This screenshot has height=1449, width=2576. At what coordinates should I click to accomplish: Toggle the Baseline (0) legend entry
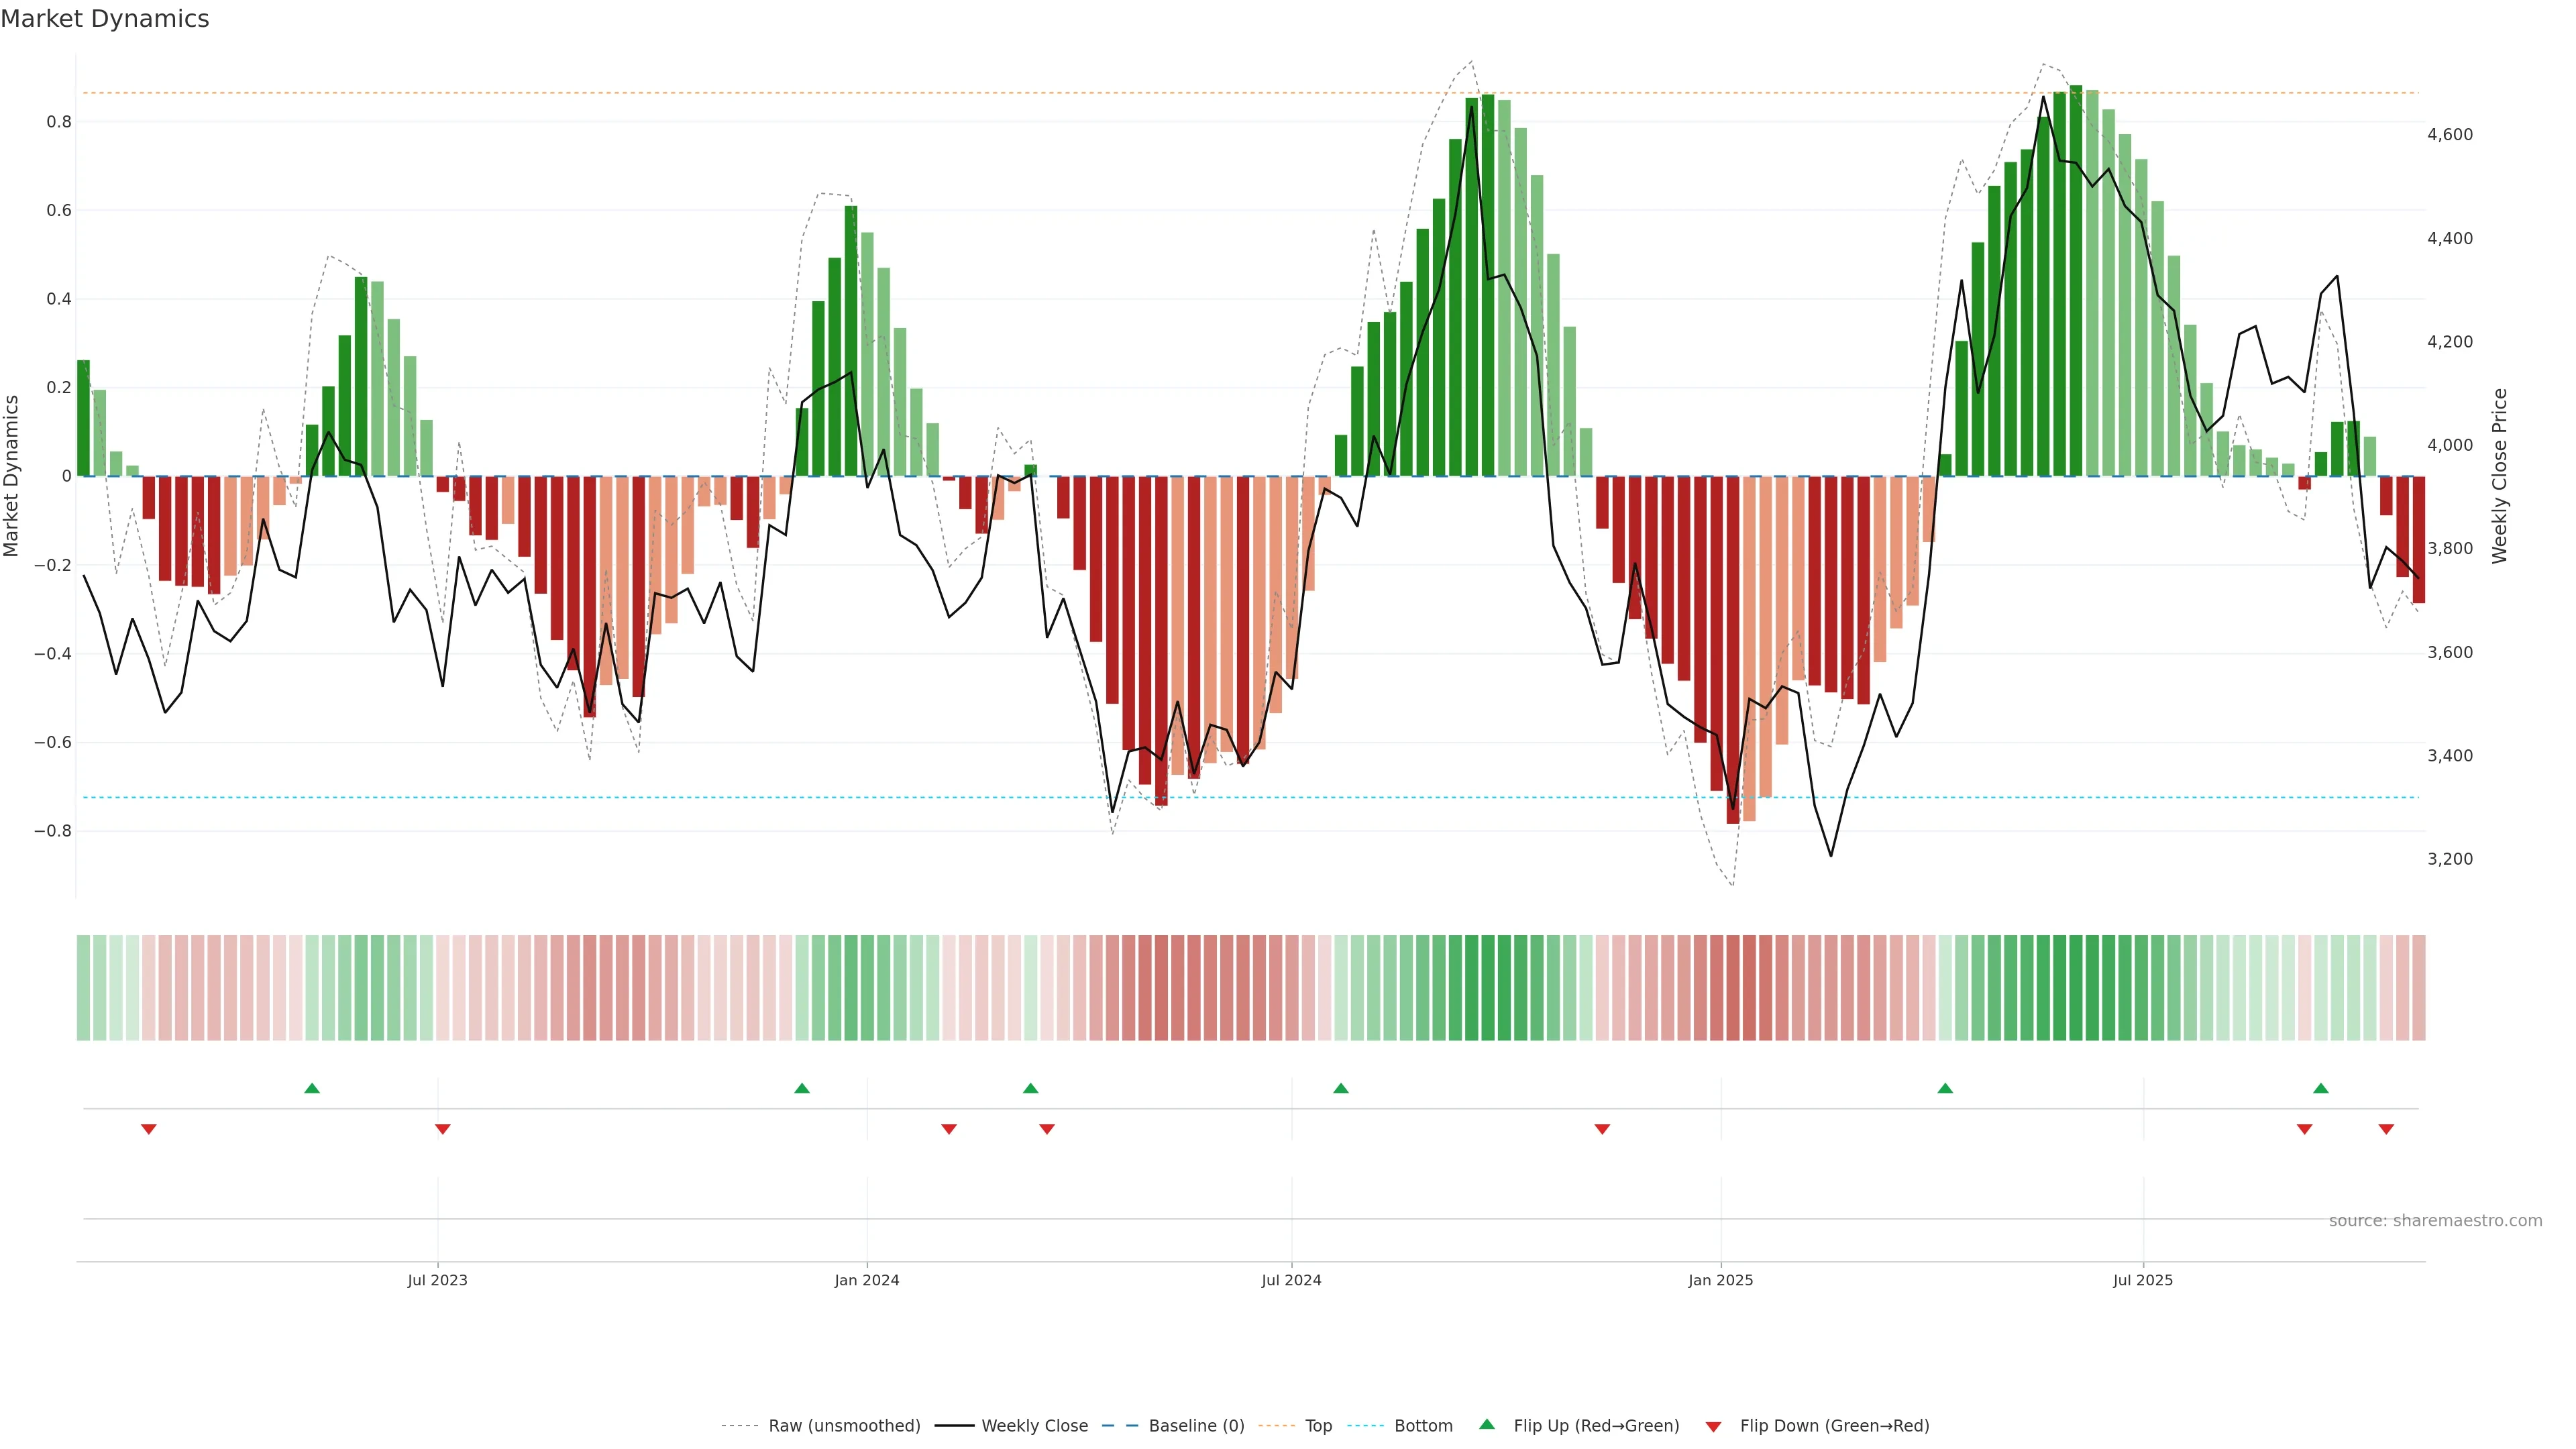(x=1196, y=1426)
